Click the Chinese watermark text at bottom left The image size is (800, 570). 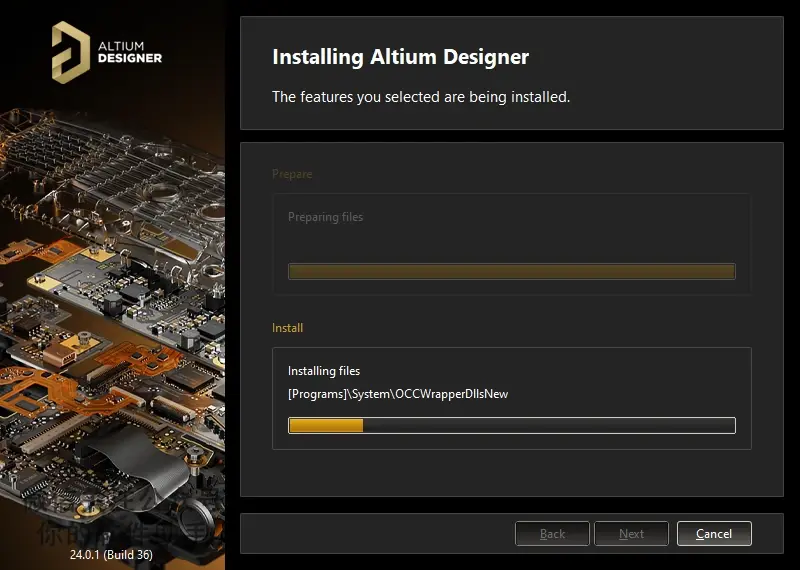coord(128,521)
